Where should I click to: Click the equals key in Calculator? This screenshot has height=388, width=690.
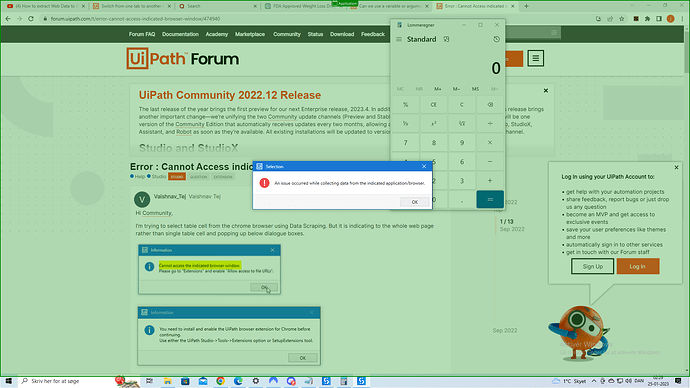(490, 199)
